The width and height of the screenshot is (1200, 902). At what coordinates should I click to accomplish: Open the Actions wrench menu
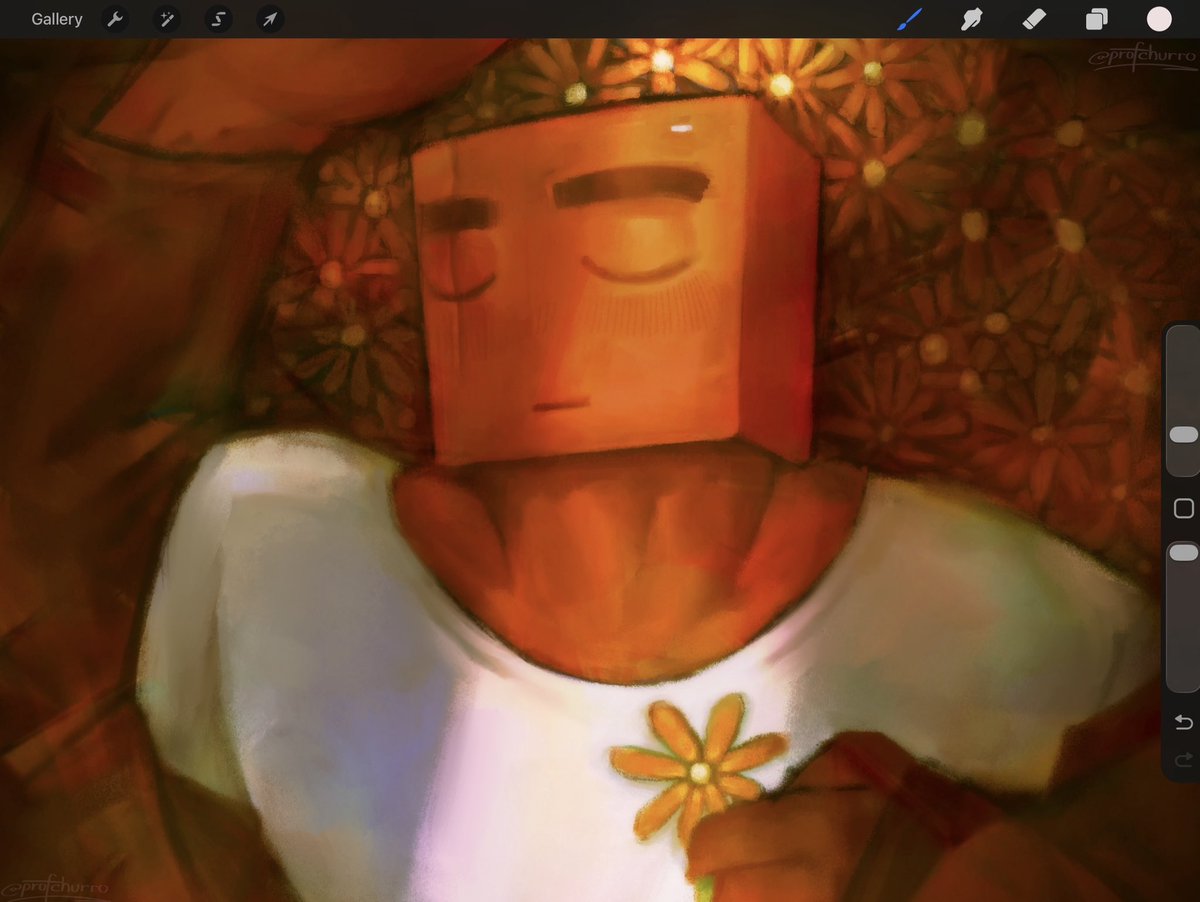pyautogui.click(x=116, y=19)
